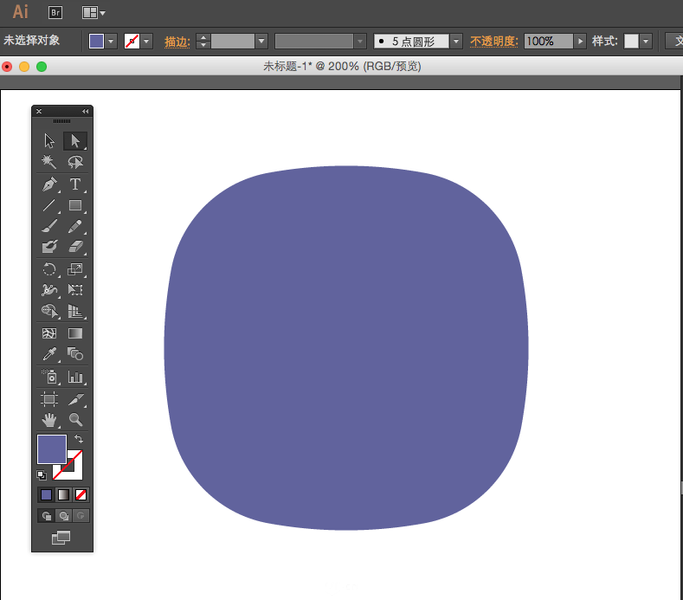This screenshot has height=600, width=683.
Task: Click the purple Fill box in the Tools panel
Action: (52, 449)
